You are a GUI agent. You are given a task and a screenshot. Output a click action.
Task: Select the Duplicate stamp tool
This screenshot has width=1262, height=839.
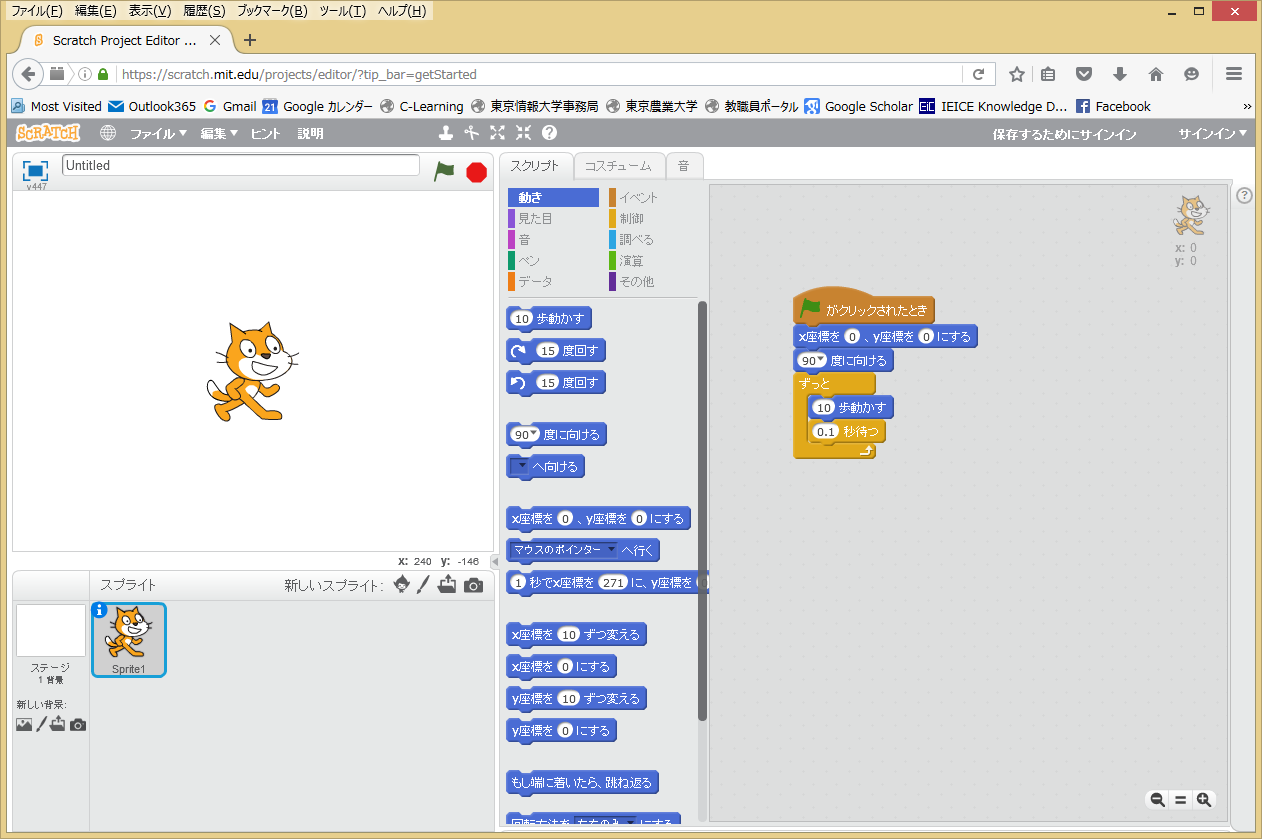coord(446,133)
